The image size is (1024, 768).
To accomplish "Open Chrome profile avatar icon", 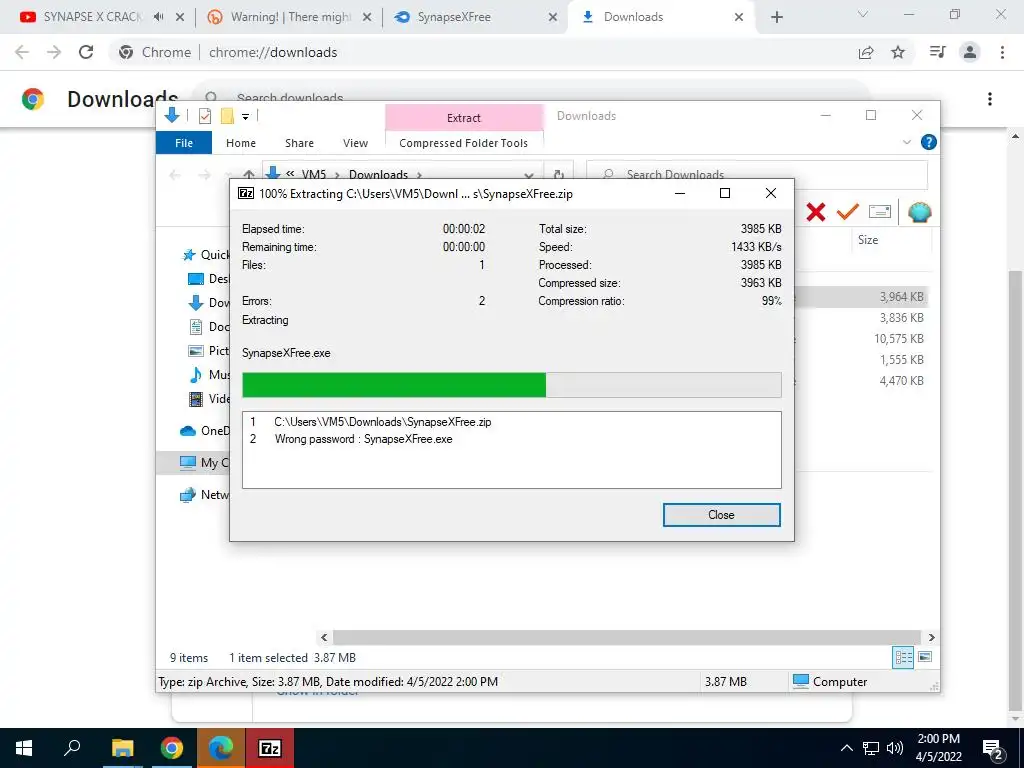I will [x=970, y=52].
